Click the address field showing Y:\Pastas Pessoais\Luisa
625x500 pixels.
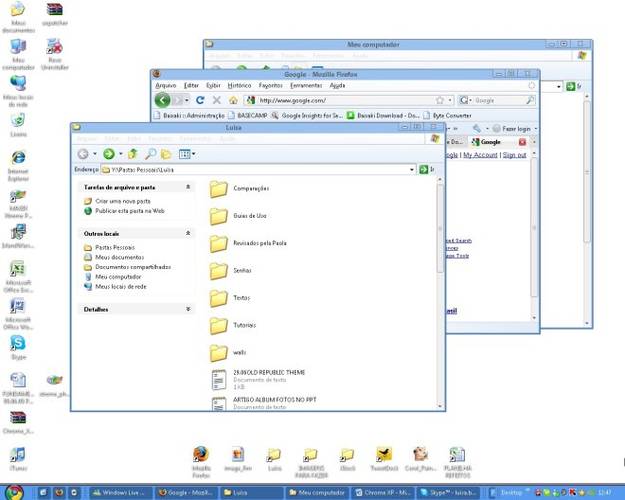257,170
